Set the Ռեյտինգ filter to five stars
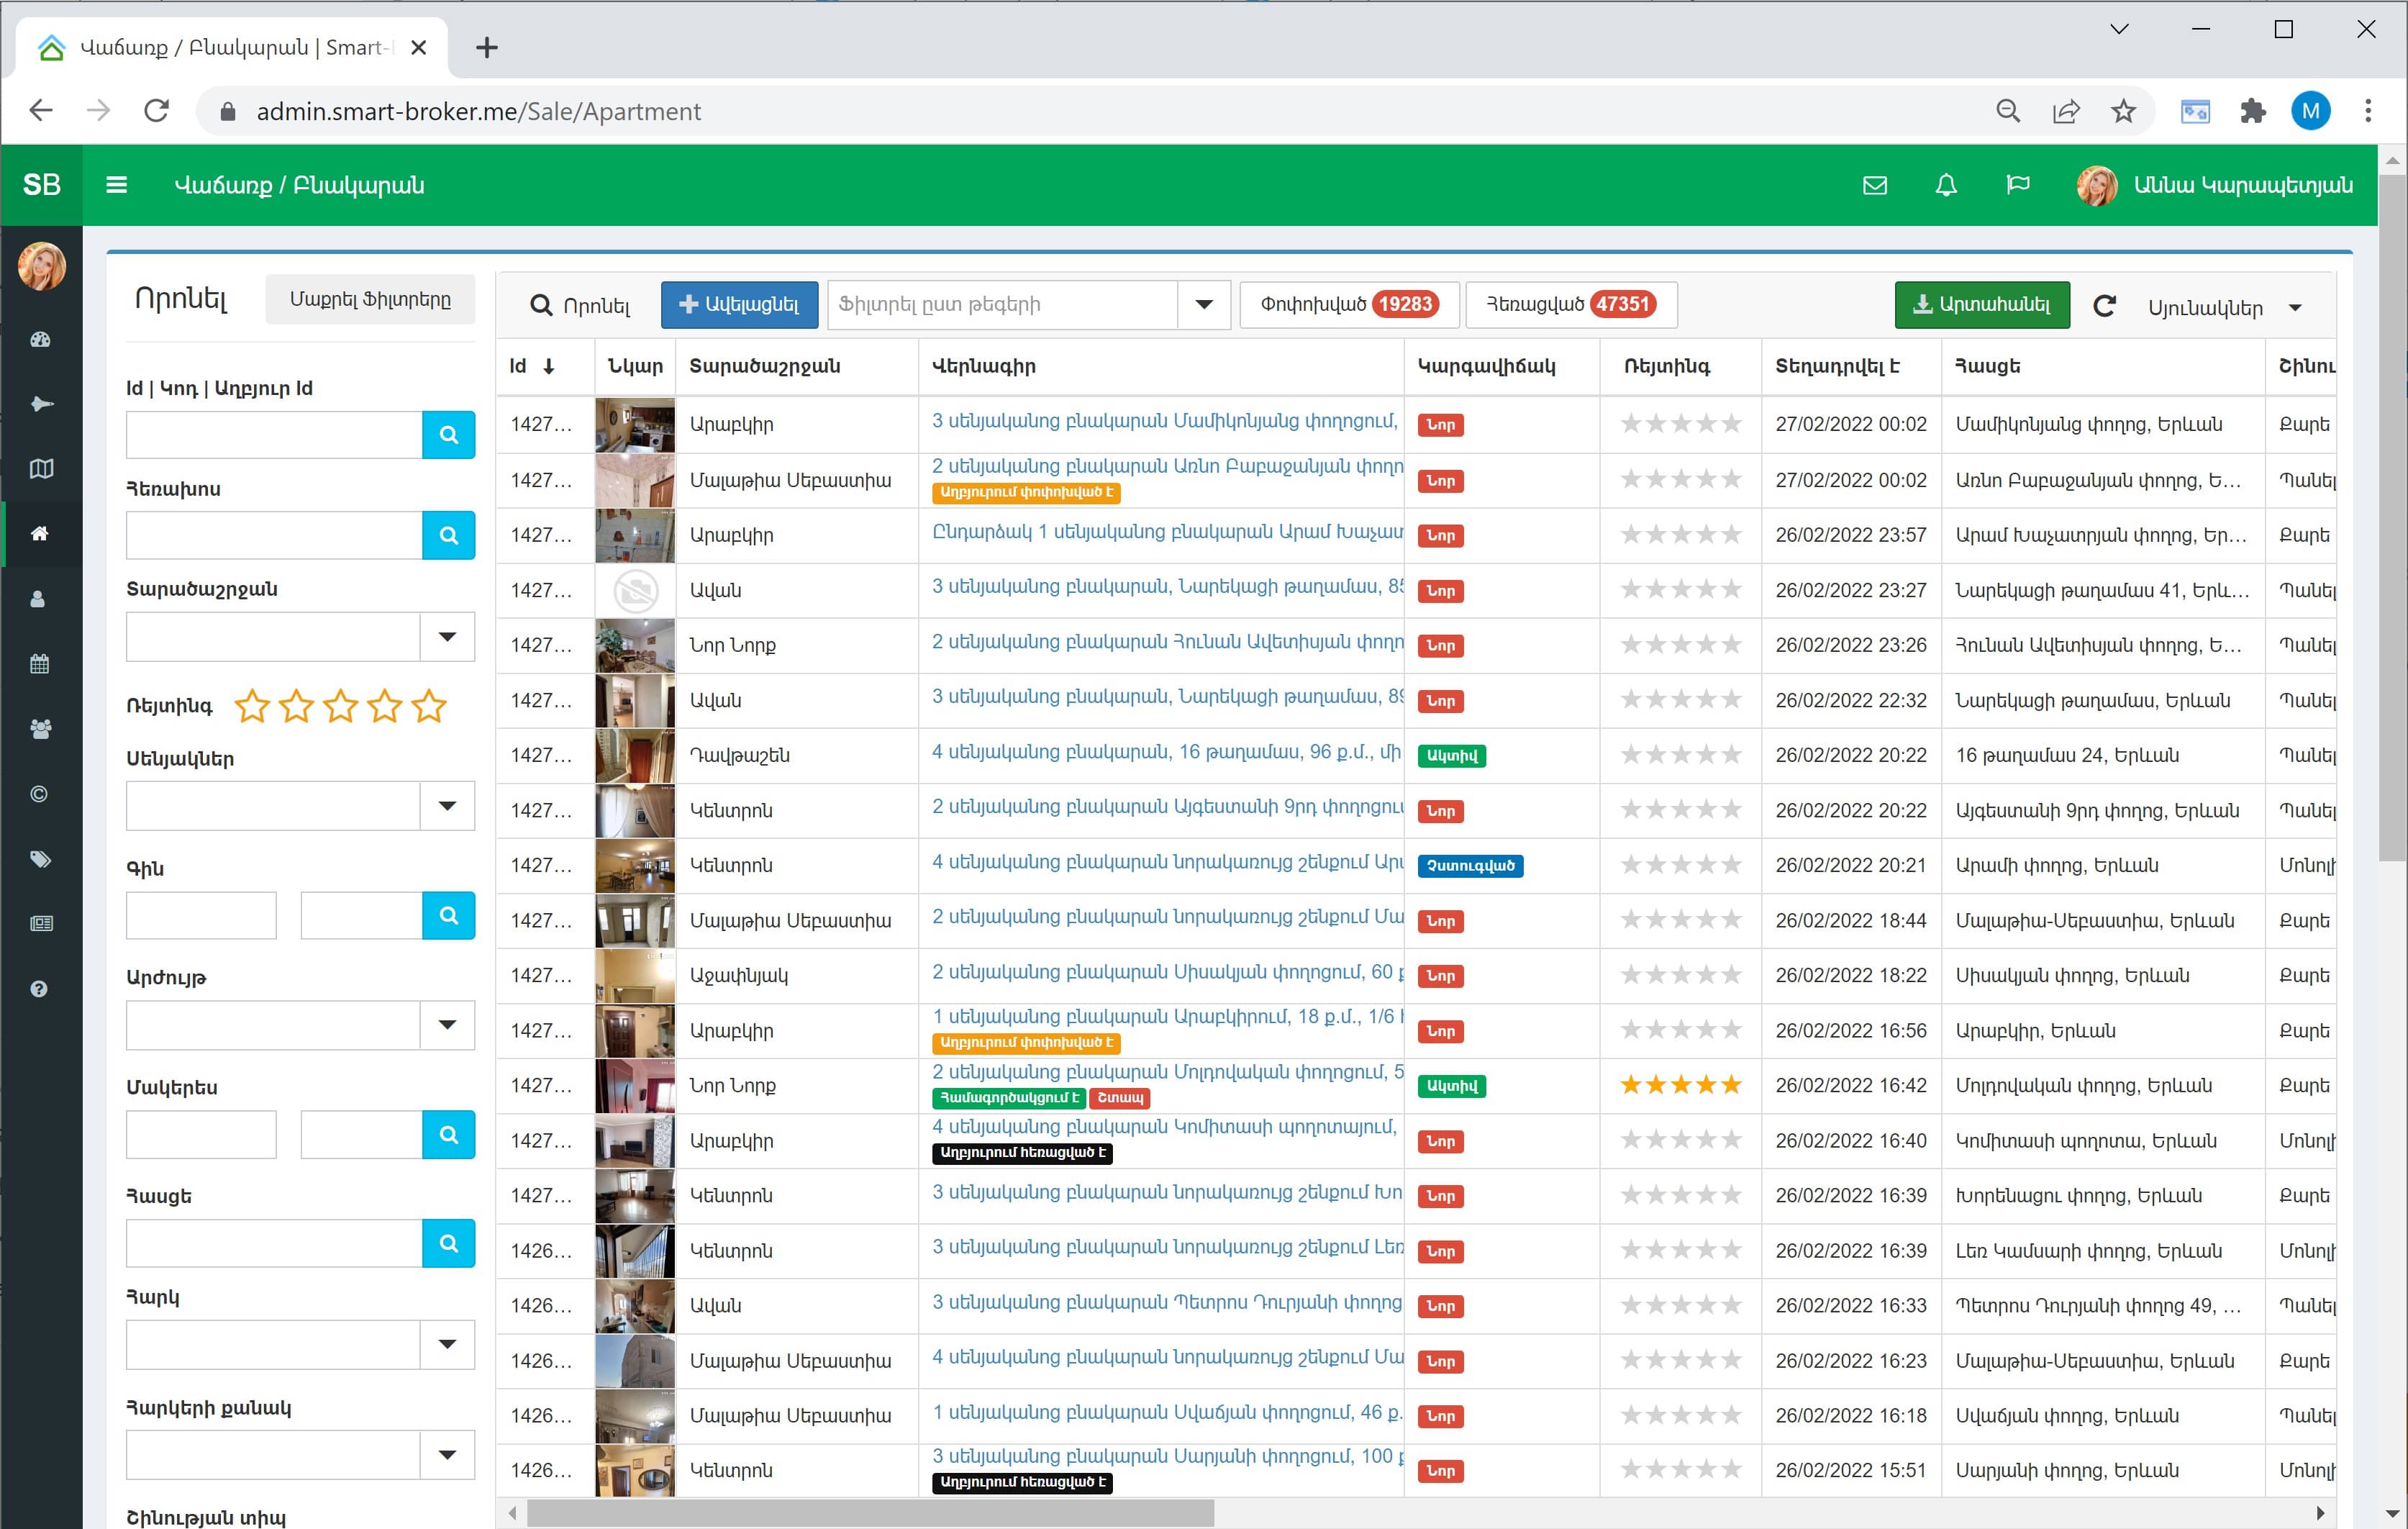Viewport: 2408px width, 1529px height. click(429, 706)
